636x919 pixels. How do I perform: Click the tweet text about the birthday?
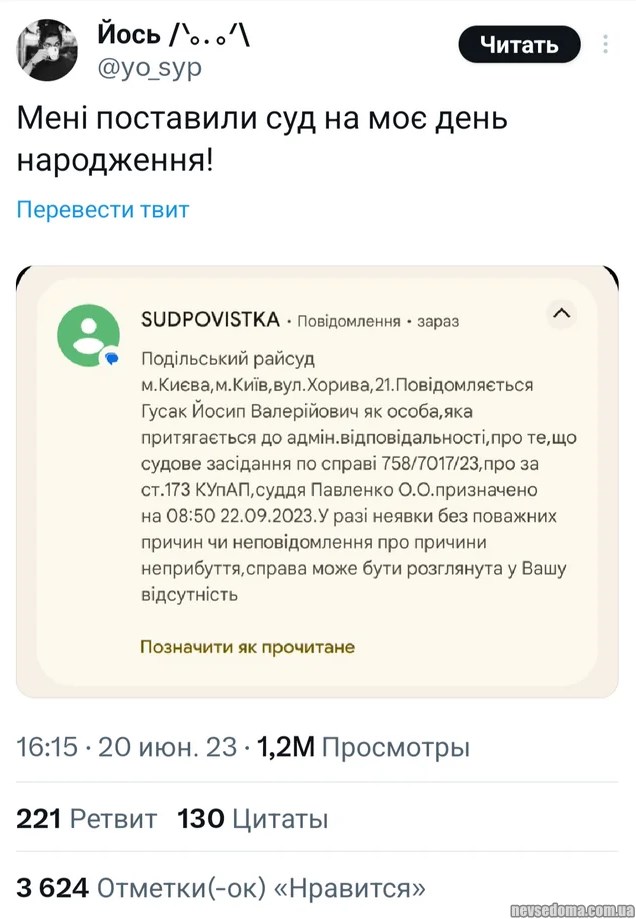262,138
